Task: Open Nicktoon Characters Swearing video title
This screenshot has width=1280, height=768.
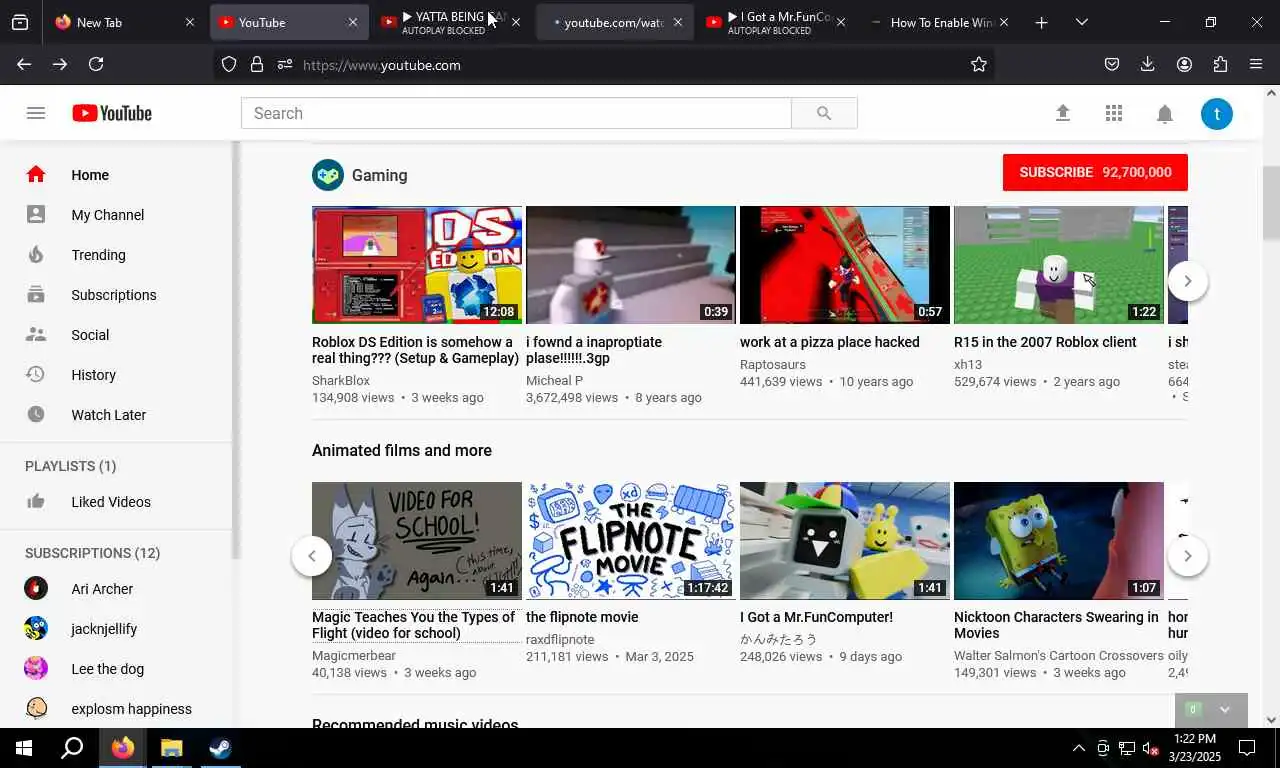Action: click(x=1056, y=625)
